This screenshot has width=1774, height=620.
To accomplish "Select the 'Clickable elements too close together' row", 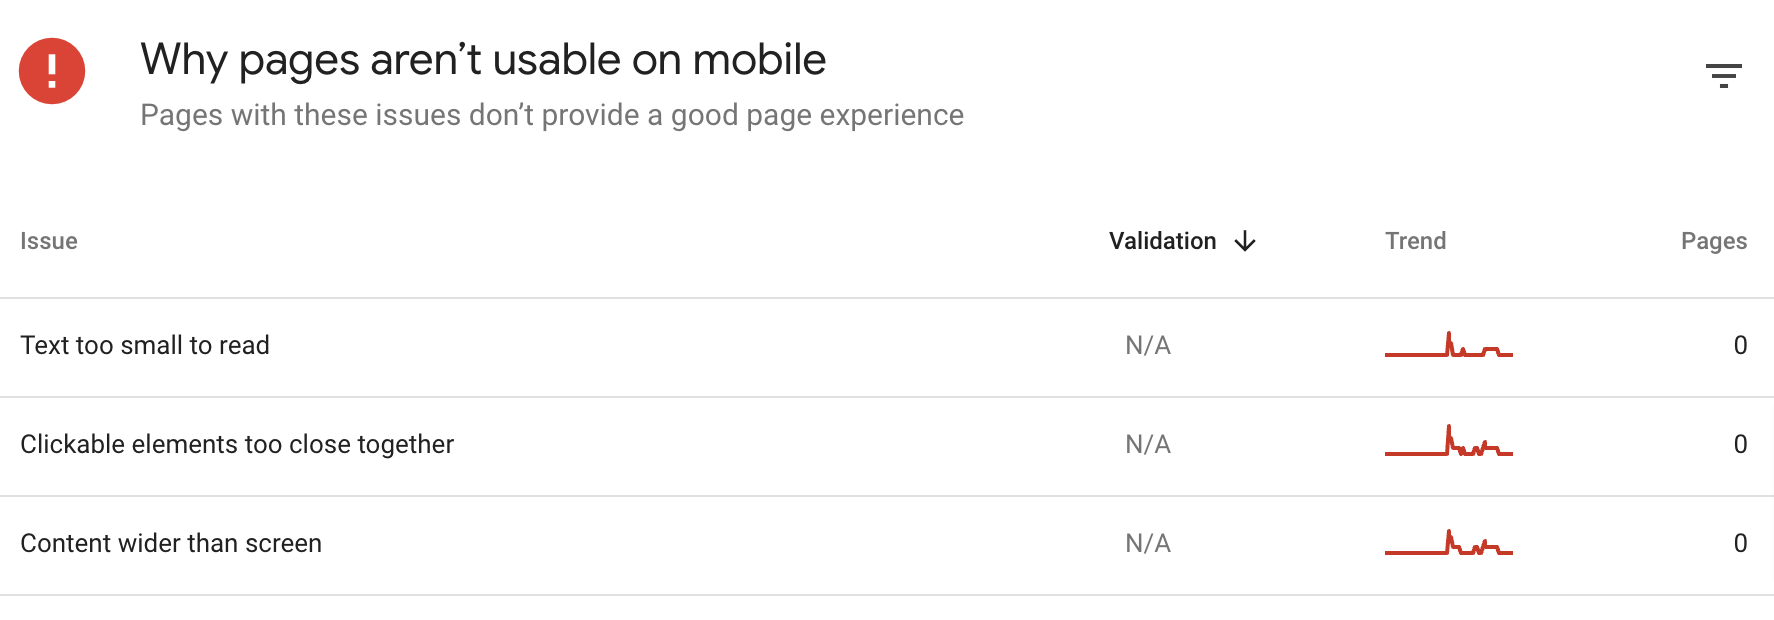I will click(x=237, y=444).
